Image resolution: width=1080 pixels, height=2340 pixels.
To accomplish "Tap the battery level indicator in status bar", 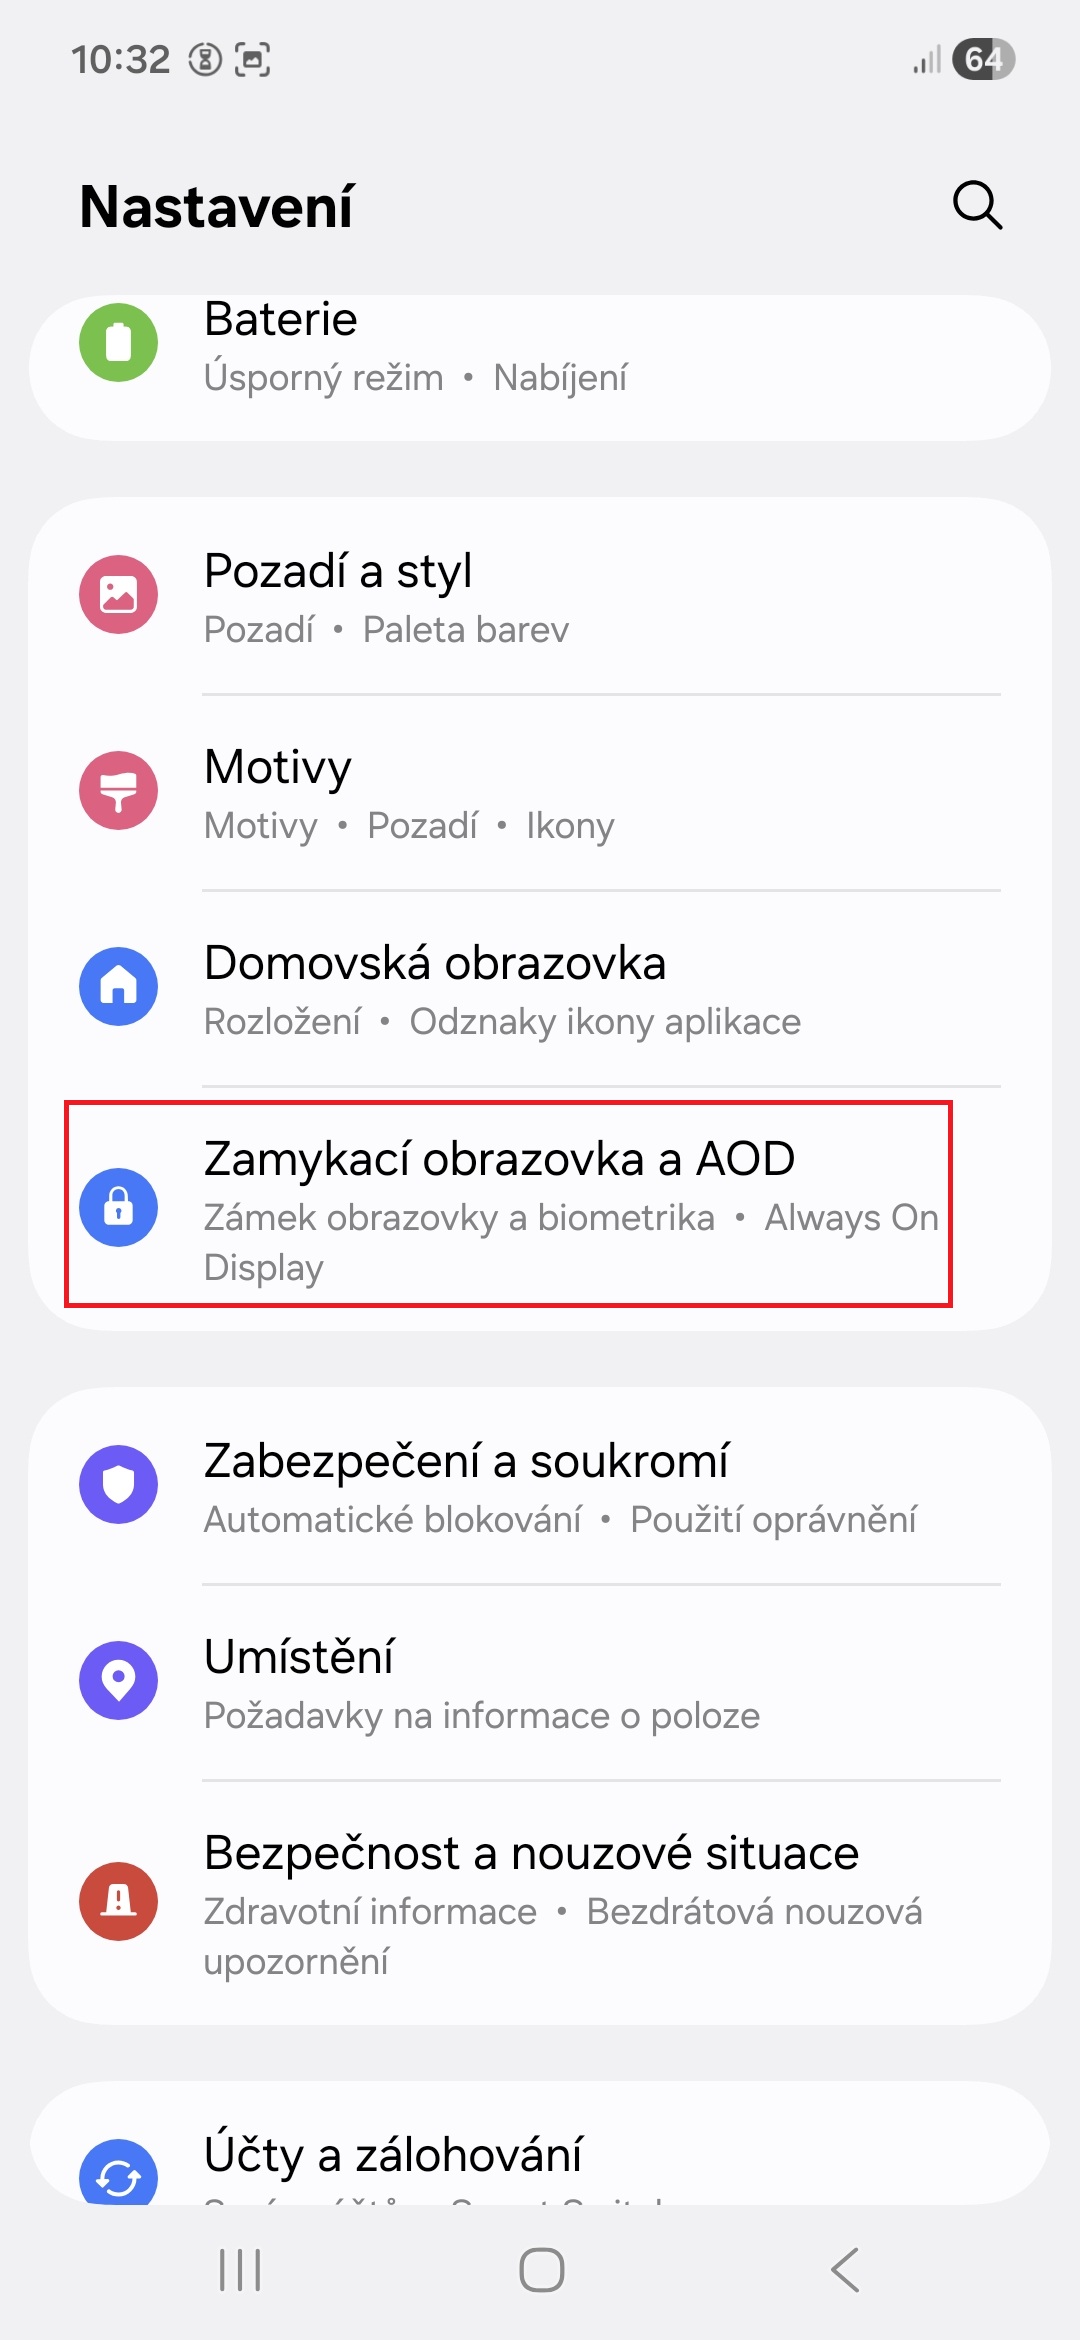I will (983, 60).
